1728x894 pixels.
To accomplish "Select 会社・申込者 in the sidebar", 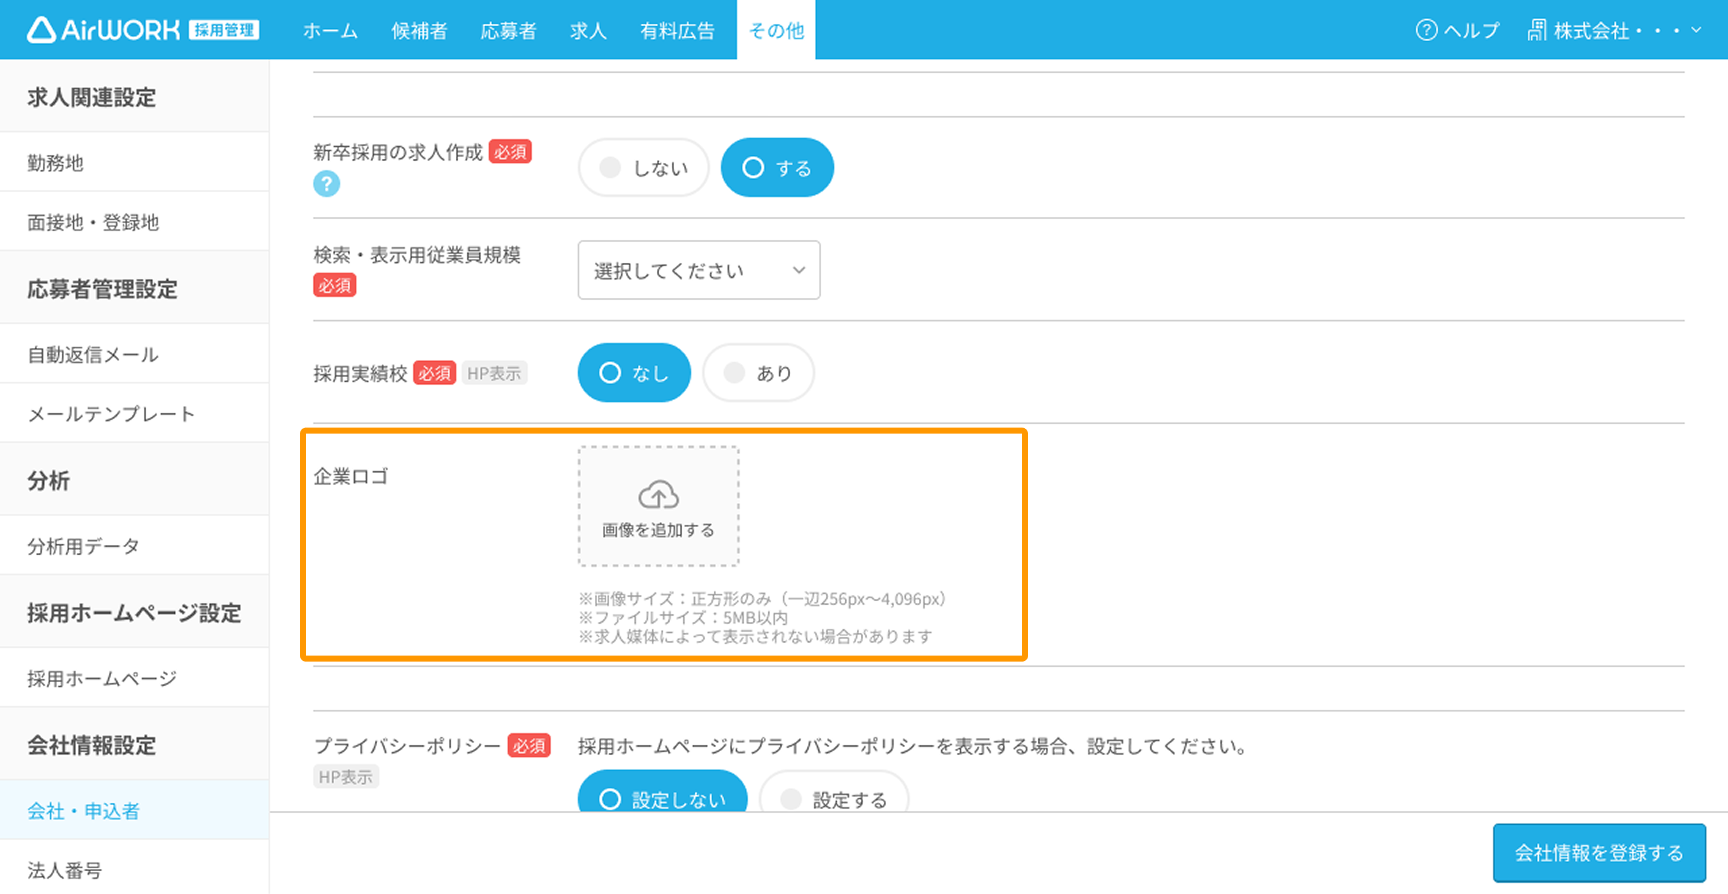I will pyautogui.click(x=134, y=810).
